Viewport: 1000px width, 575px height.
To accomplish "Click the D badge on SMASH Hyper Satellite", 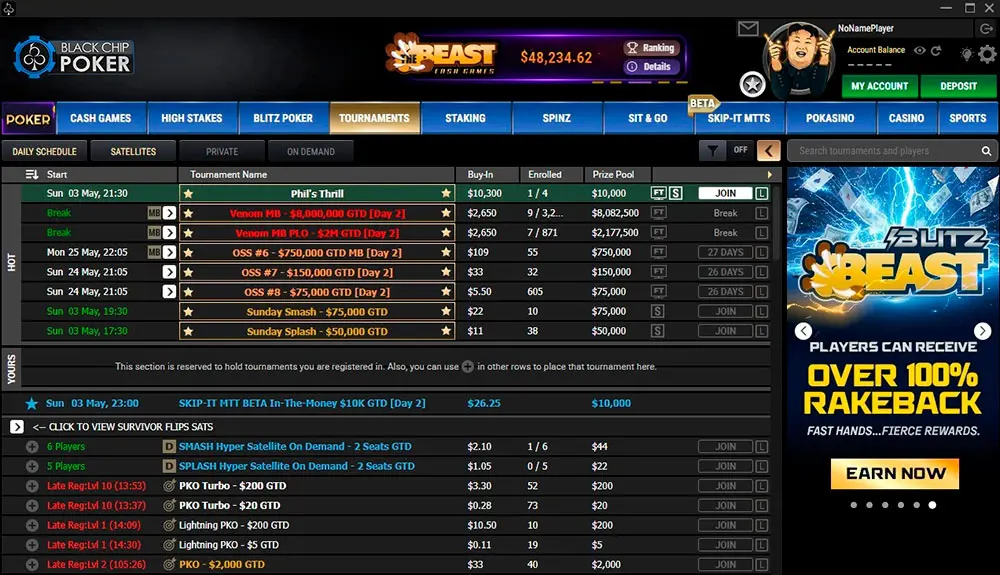I will pos(169,447).
